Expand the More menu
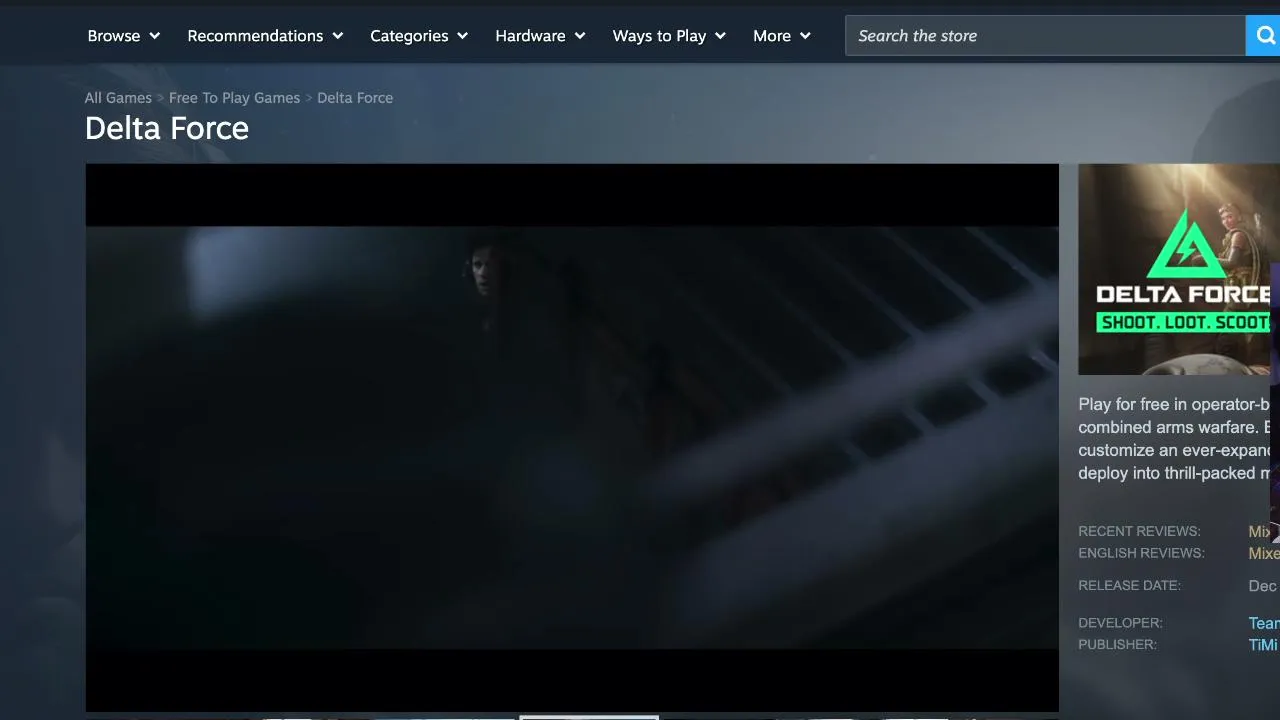This screenshot has height=720, width=1280. click(782, 36)
